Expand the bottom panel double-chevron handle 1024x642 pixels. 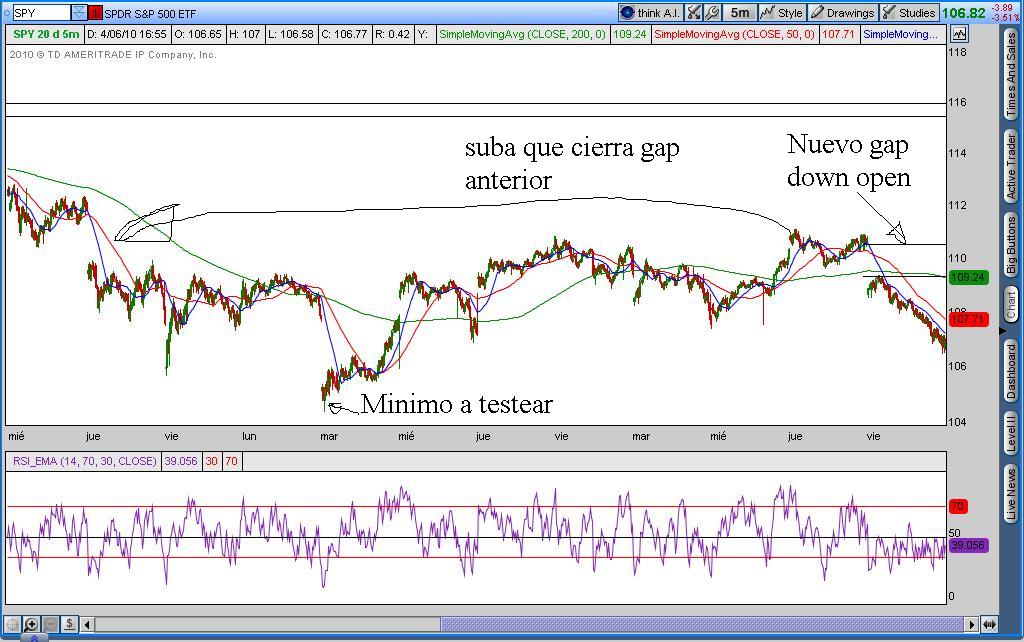coord(34,637)
